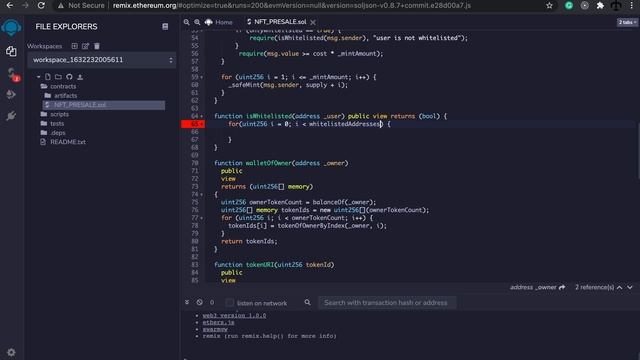Select NFT_PRESALE.sol in file tree
The height and width of the screenshot is (360, 640).
click(x=104, y=105)
